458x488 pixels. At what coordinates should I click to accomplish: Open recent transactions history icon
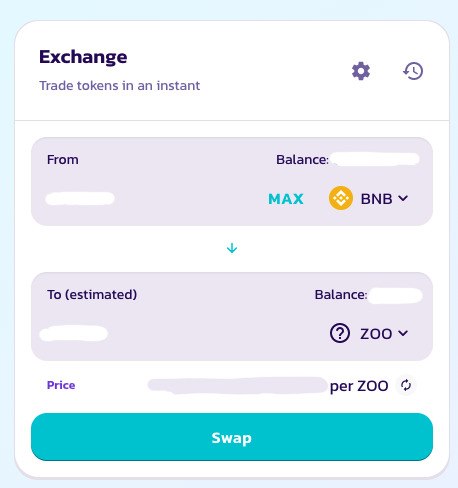(413, 71)
